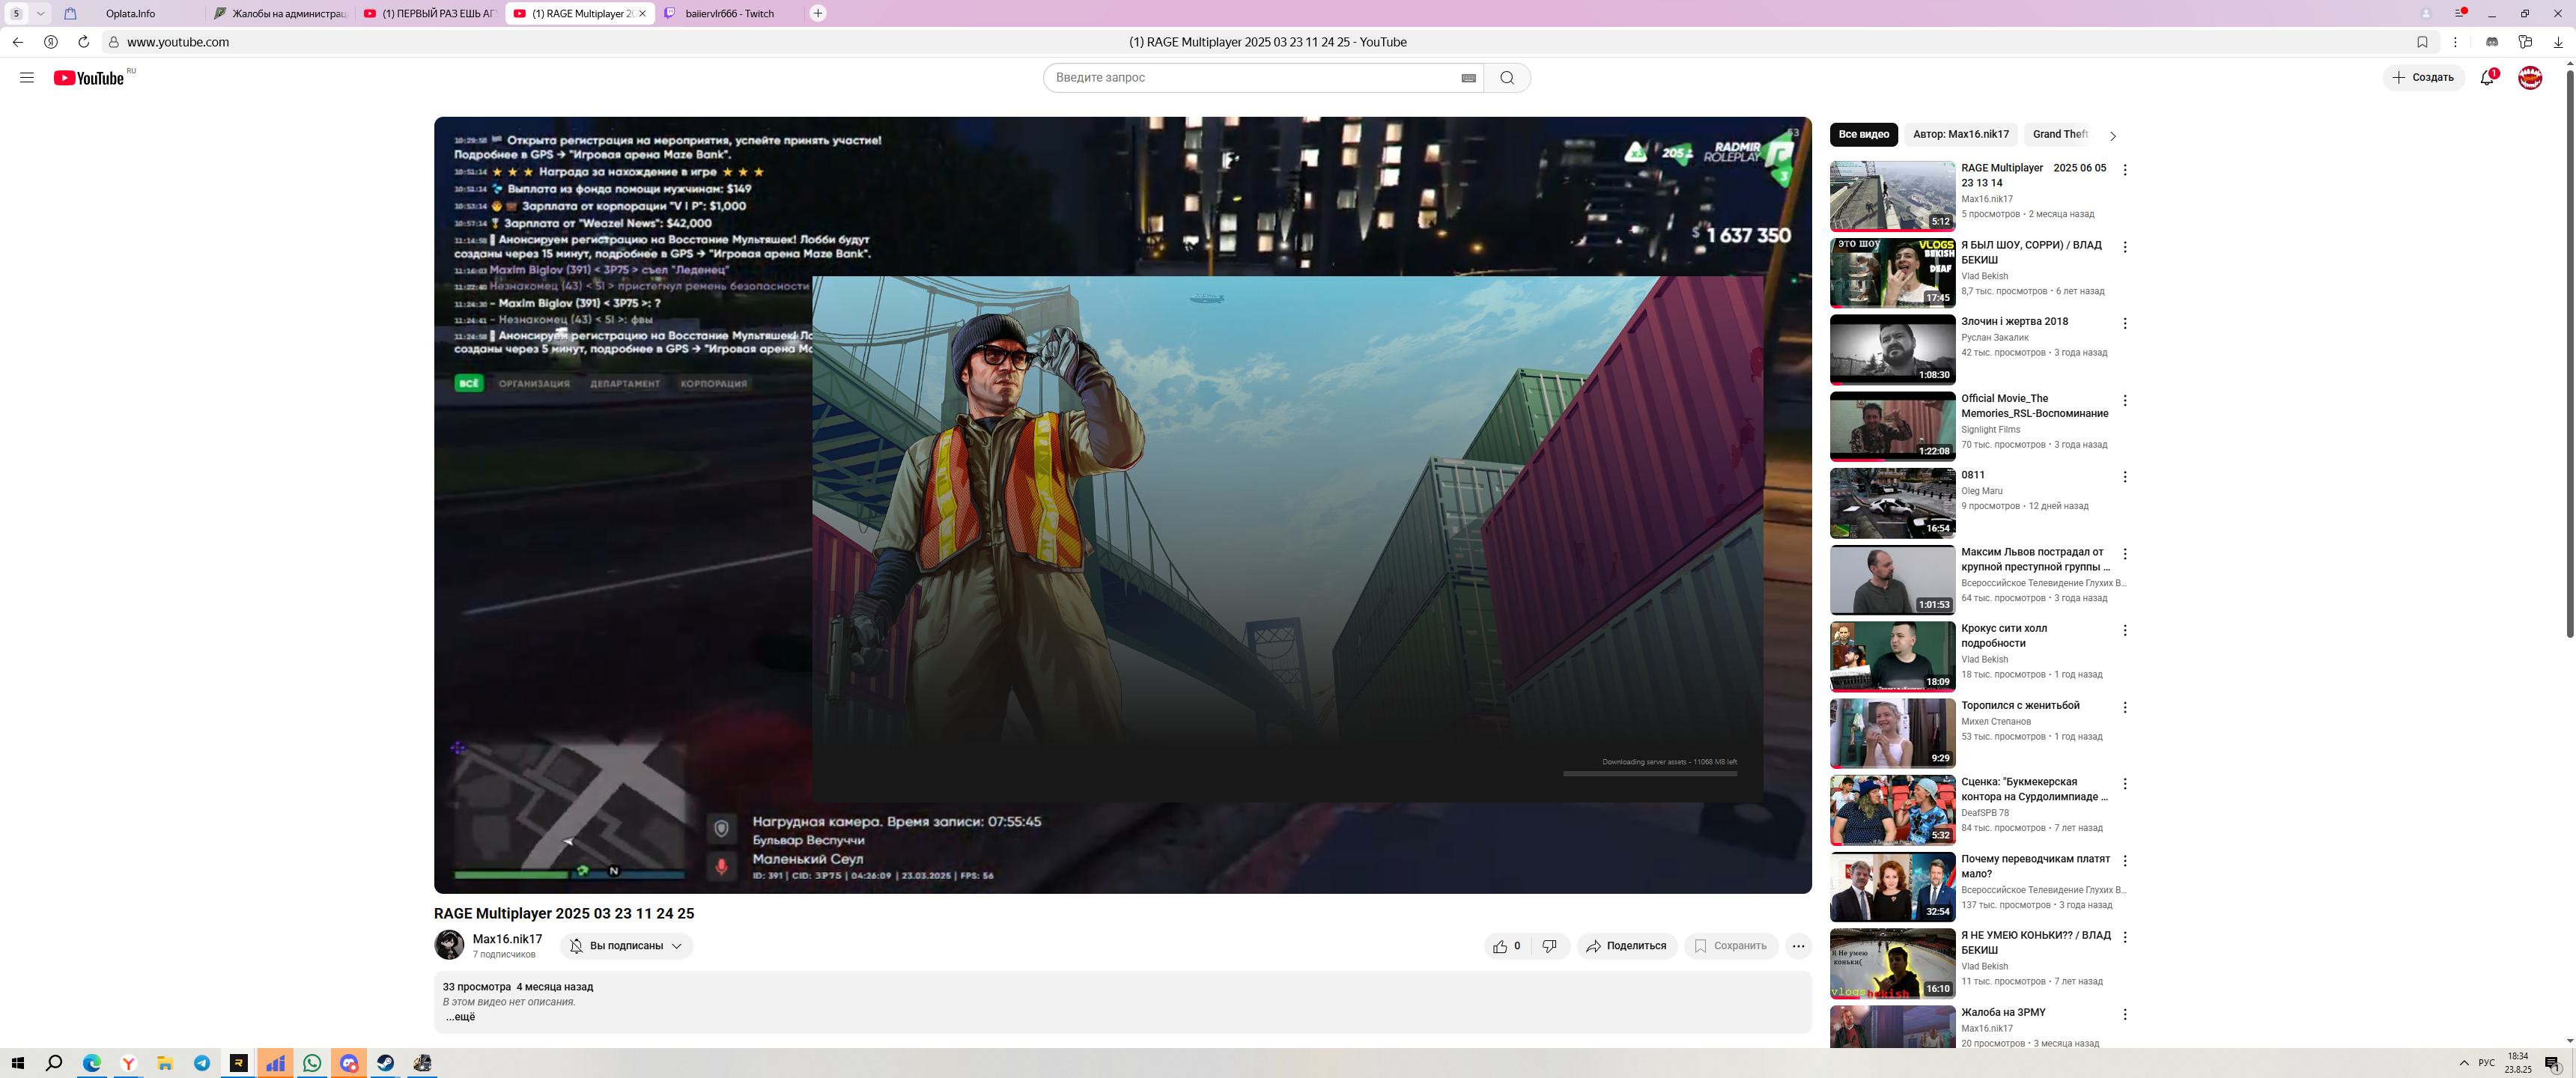2576x1078 pixels.
Task: Open options for 0811 video
Action: [x=2124, y=477]
